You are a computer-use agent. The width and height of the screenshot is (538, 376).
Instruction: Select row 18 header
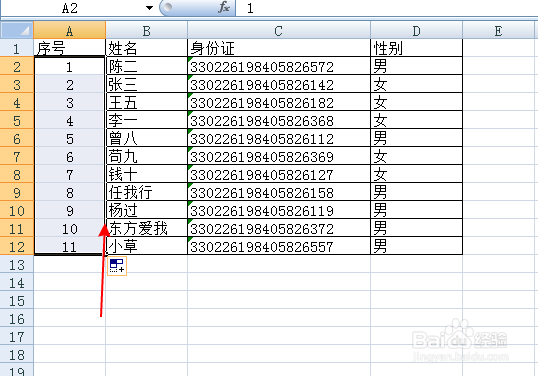(17, 354)
